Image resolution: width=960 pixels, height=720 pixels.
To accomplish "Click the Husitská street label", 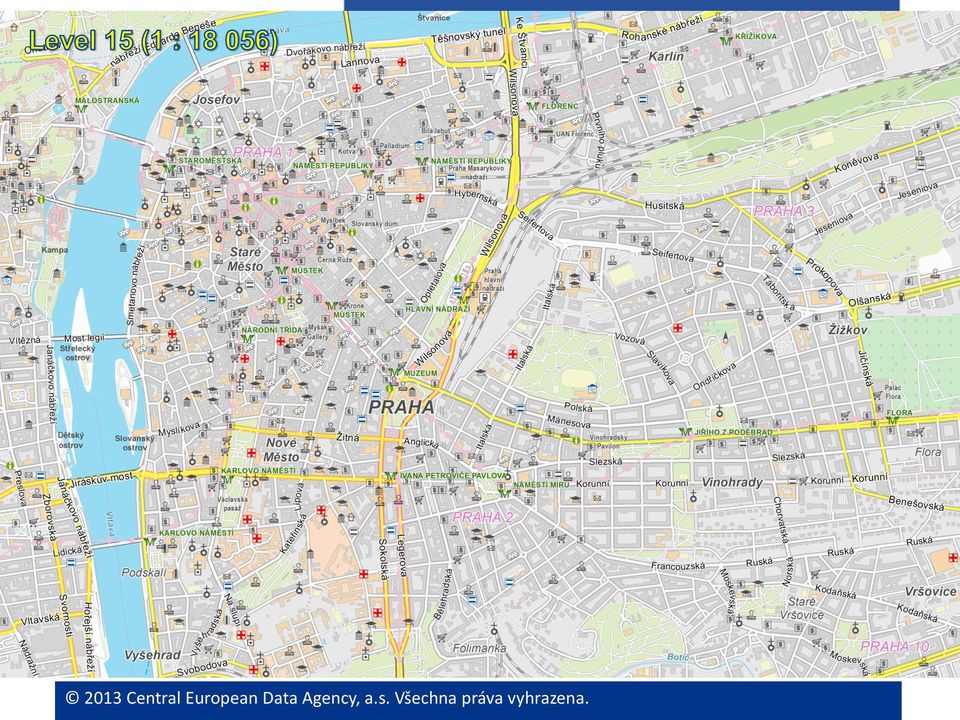I will [x=665, y=206].
